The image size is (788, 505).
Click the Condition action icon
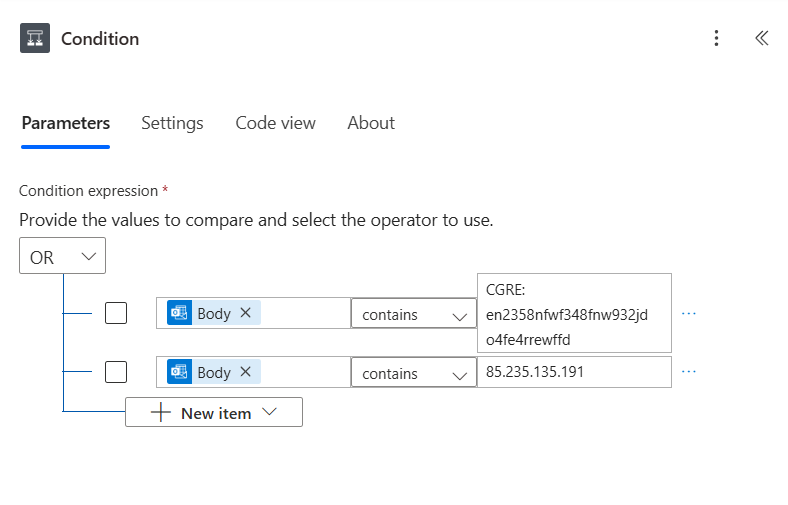pyautogui.click(x=35, y=38)
